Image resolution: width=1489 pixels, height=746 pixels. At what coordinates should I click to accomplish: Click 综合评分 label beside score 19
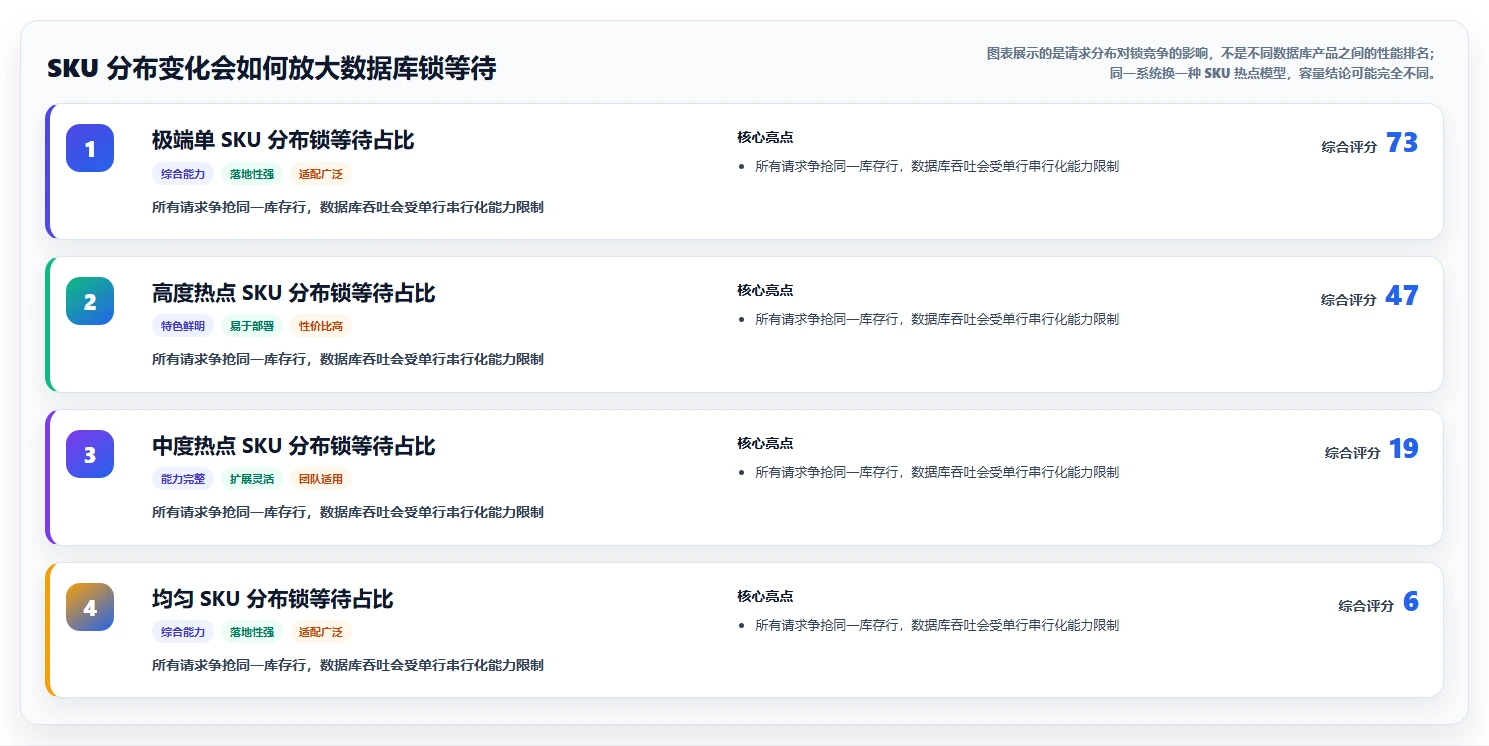(1353, 453)
